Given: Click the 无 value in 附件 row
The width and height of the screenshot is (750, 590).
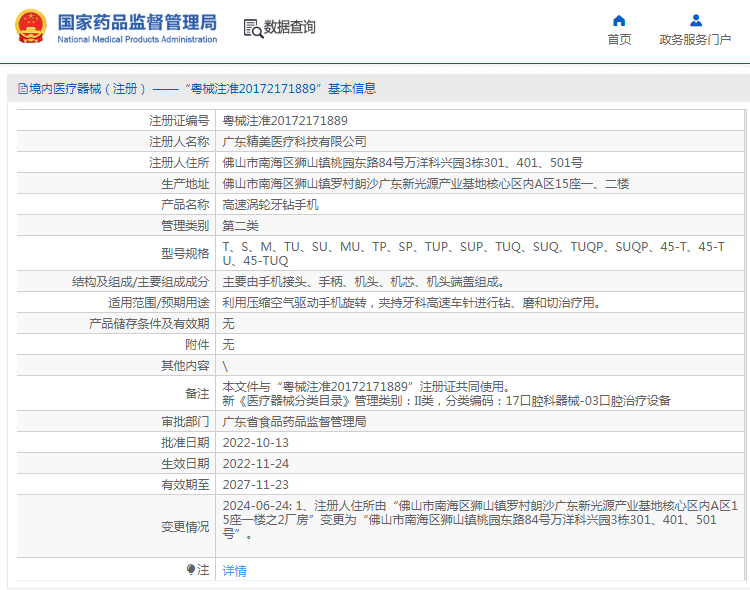Looking at the screenshot, I should pos(228,345).
